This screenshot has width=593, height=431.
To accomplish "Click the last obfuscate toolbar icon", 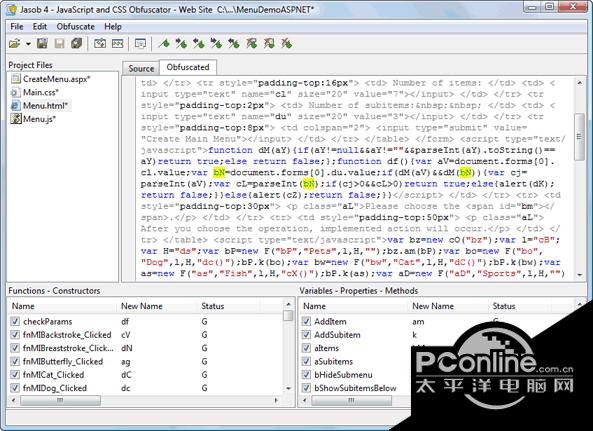I will tap(286, 44).
